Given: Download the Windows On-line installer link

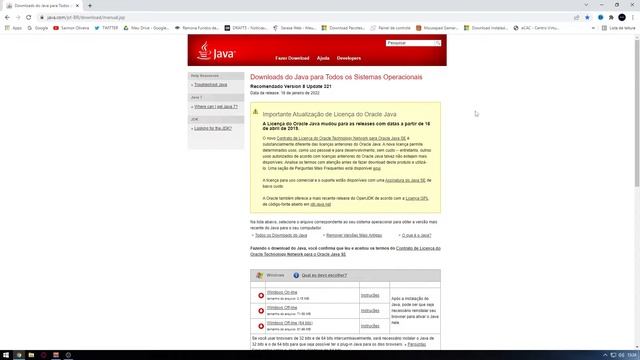Looking at the screenshot, I should 282,293.
